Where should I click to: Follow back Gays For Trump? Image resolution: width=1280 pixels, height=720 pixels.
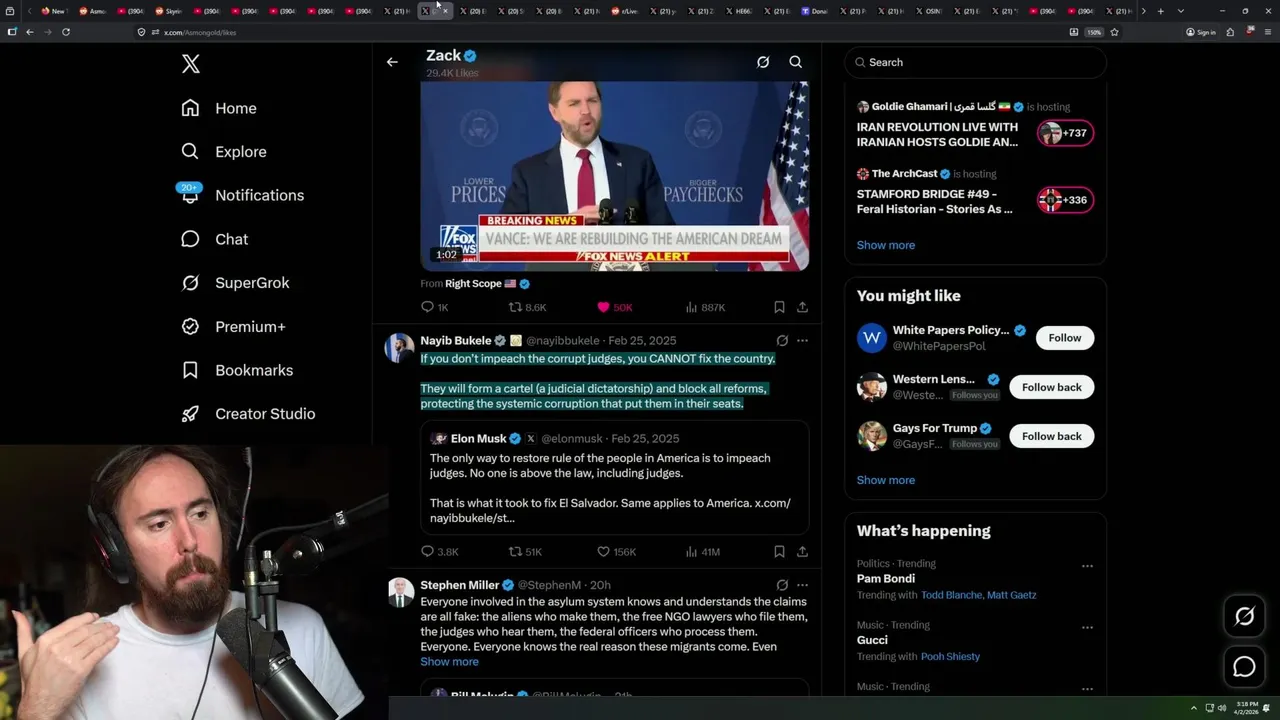click(1051, 436)
